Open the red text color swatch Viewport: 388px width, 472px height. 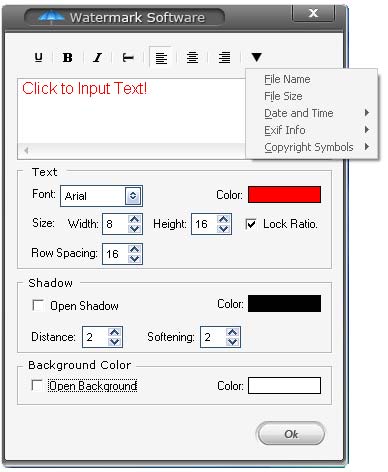point(284,195)
